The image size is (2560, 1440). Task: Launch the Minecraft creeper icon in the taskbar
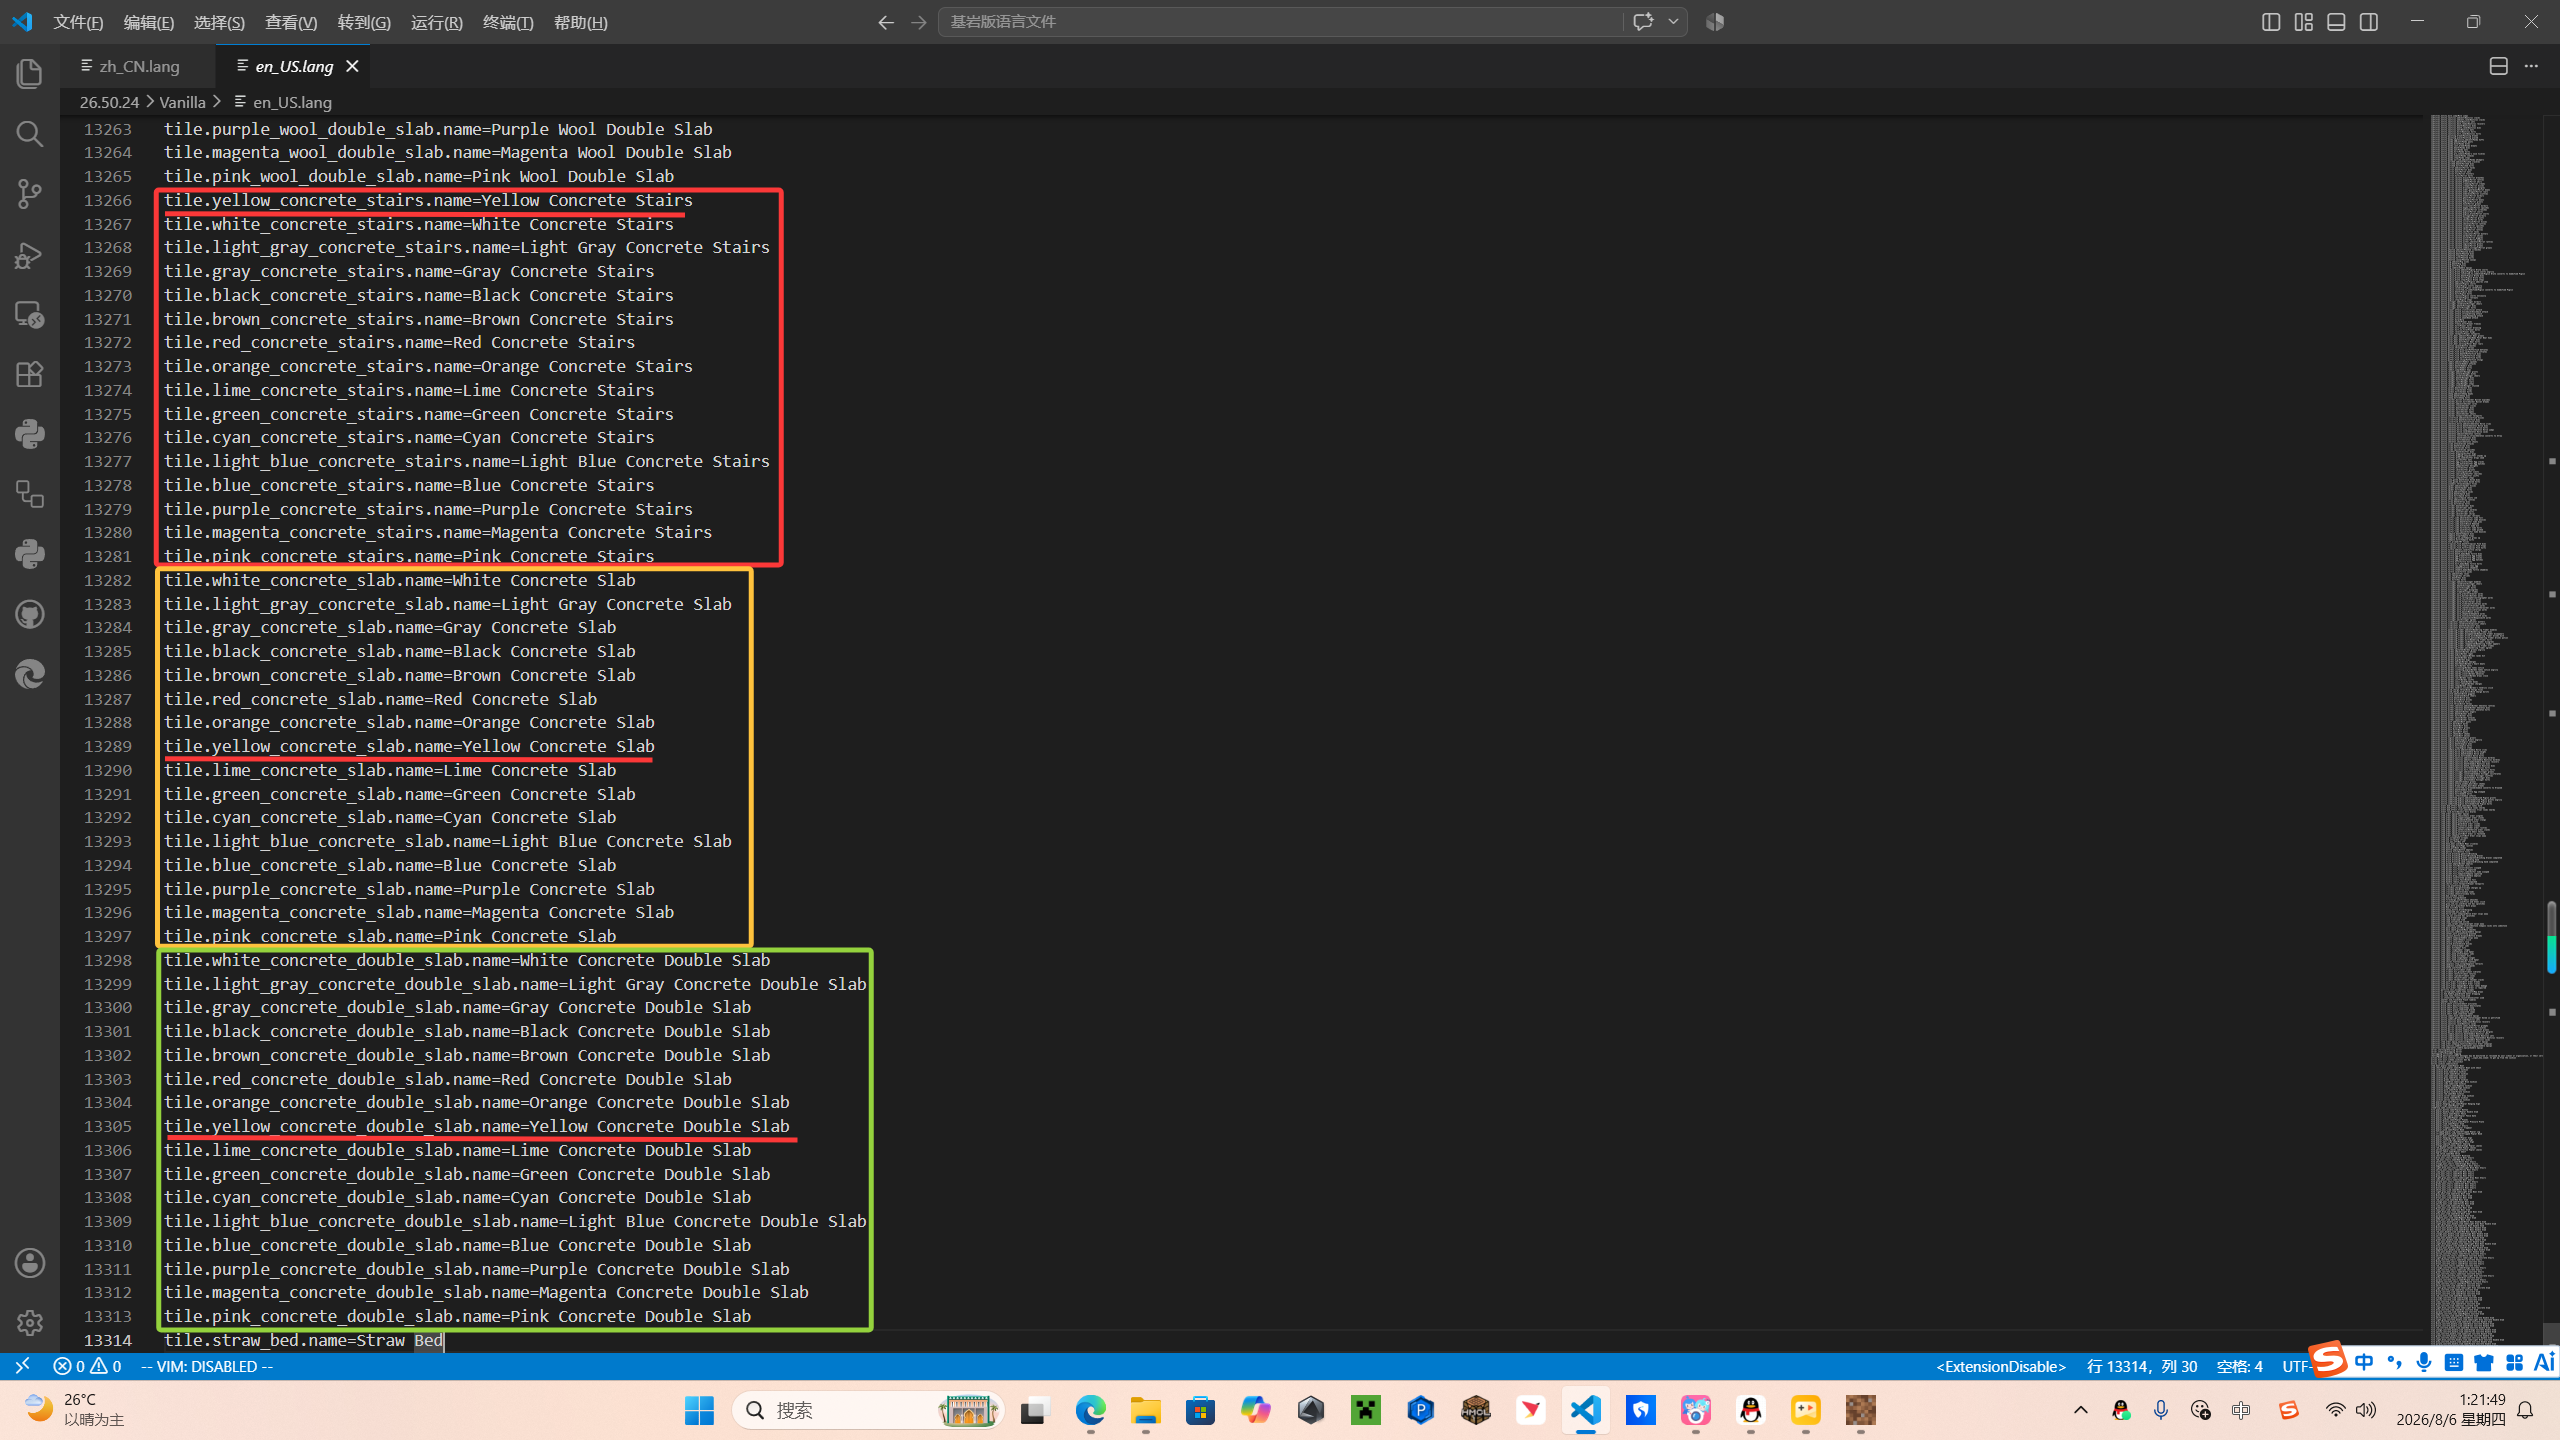click(x=1366, y=1410)
